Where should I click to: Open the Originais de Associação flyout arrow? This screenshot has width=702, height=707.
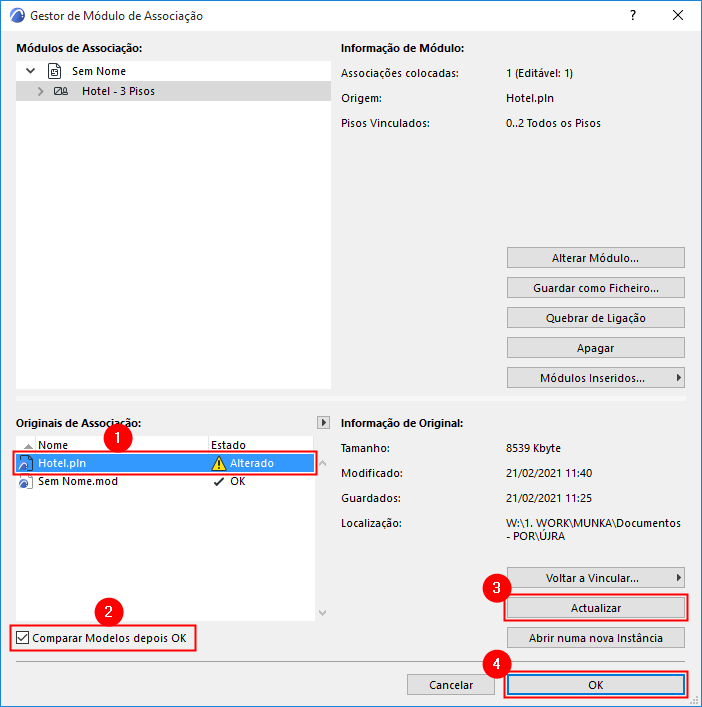pyautogui.click(x=323, y=422)
